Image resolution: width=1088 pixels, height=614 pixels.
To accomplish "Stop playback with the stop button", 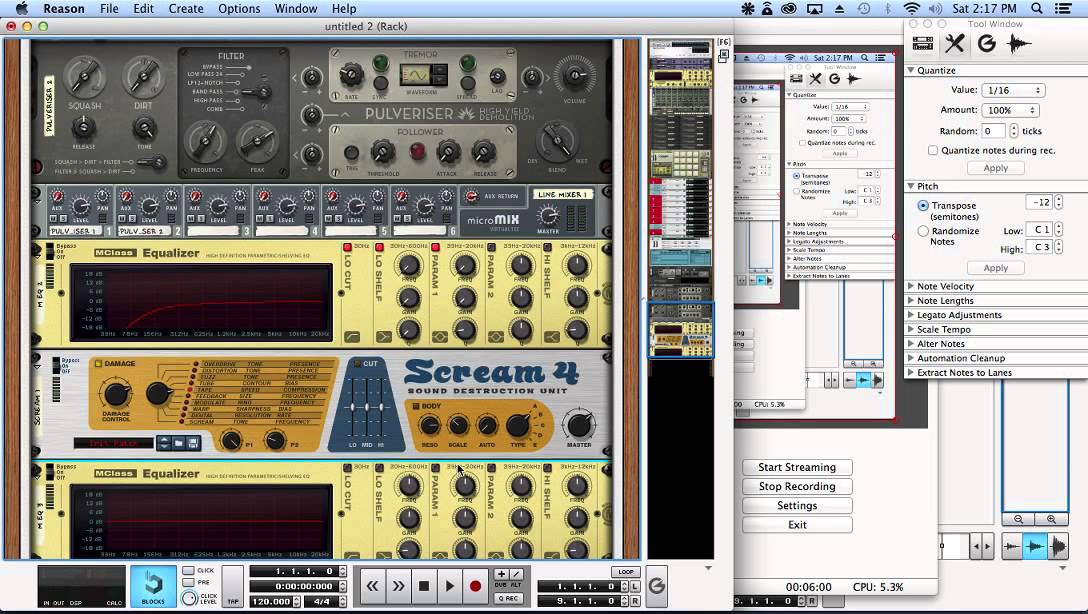I will (x=424, y=586).
